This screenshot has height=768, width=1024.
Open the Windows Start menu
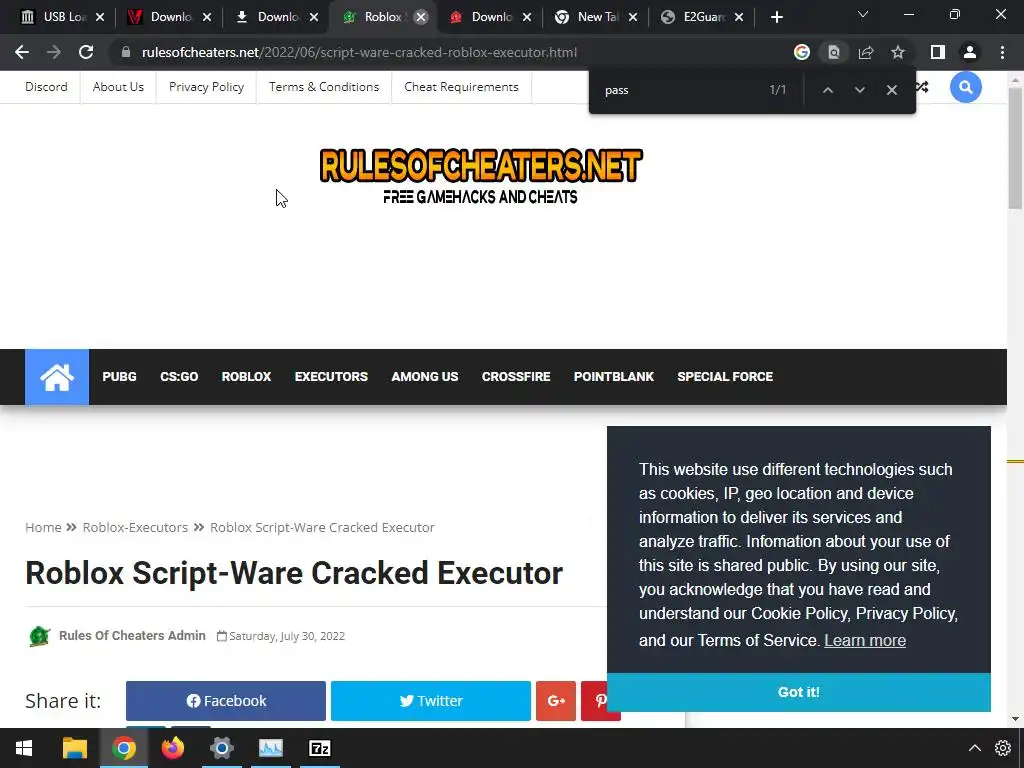pyautogui.click(x=24, y=748)
